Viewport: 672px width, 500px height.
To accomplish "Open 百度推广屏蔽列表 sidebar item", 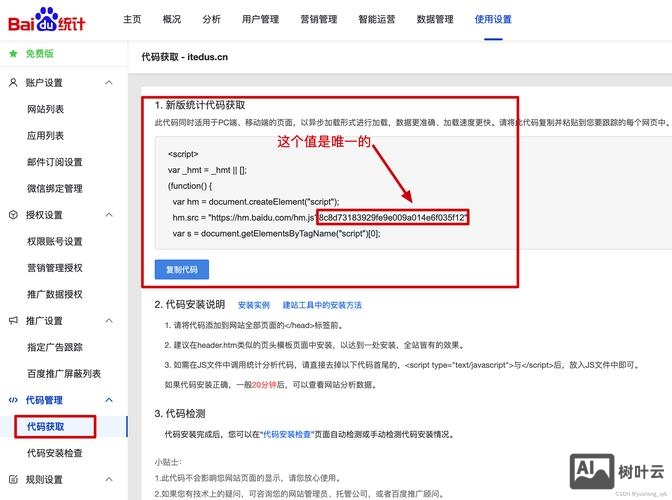I will point(64,374).
